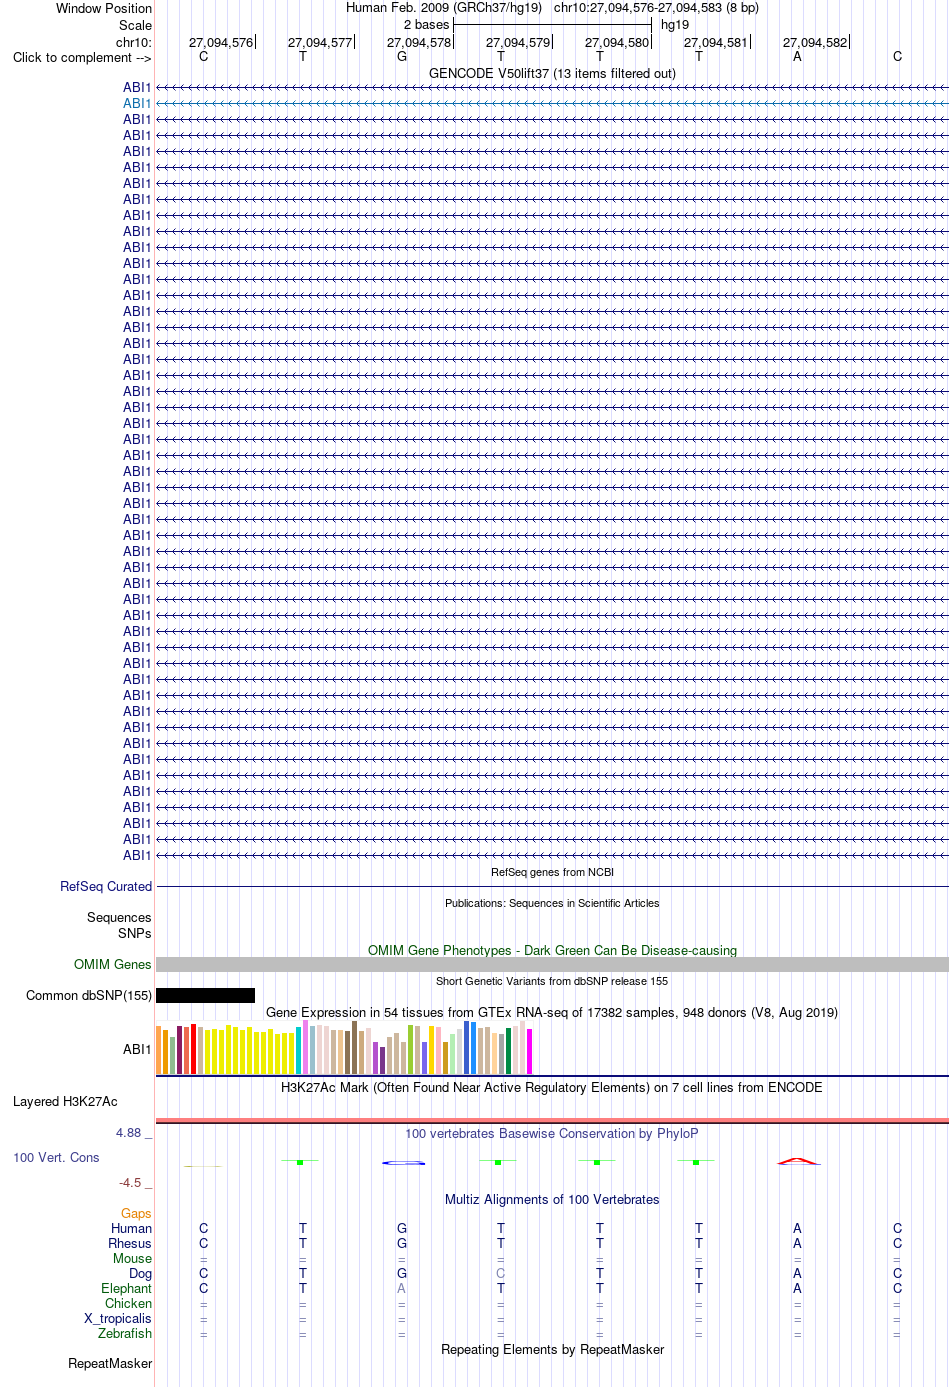The image size is (950, 1387).
Task: Select the X_tropicalis alignment row label
Action: (x=118, y=1318)
